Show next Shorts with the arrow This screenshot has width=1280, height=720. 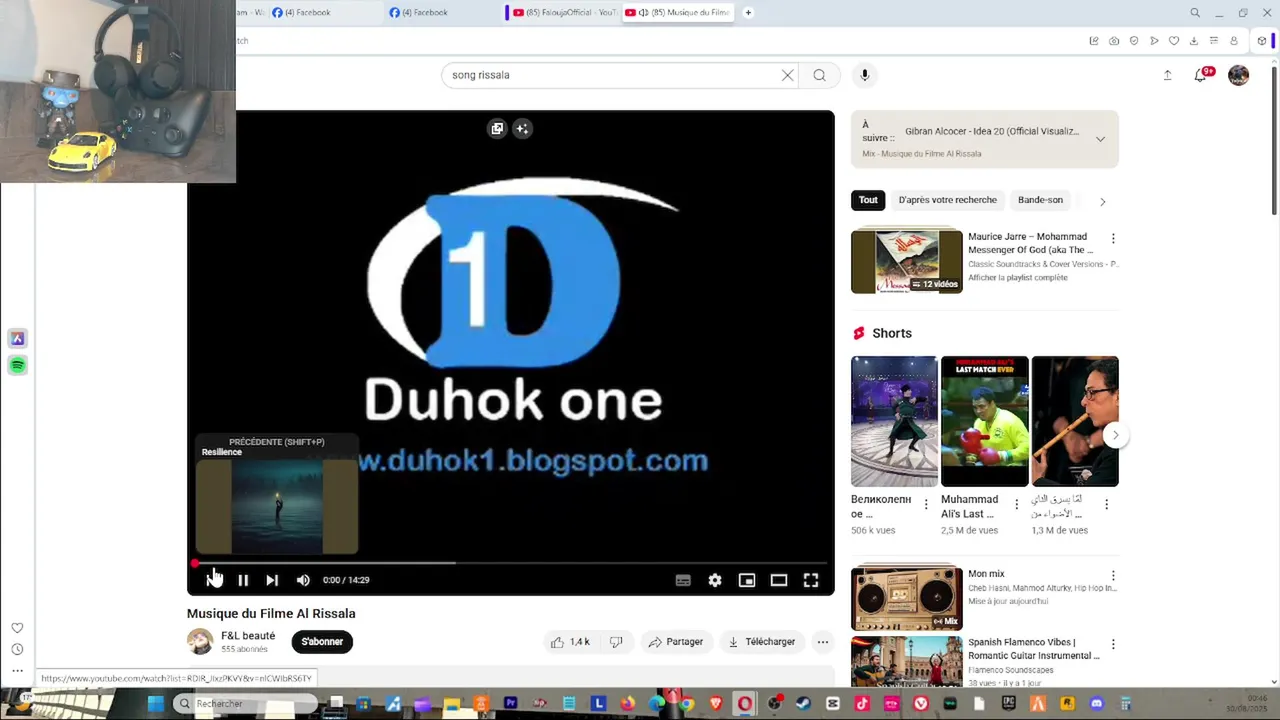click(1115, 435)
